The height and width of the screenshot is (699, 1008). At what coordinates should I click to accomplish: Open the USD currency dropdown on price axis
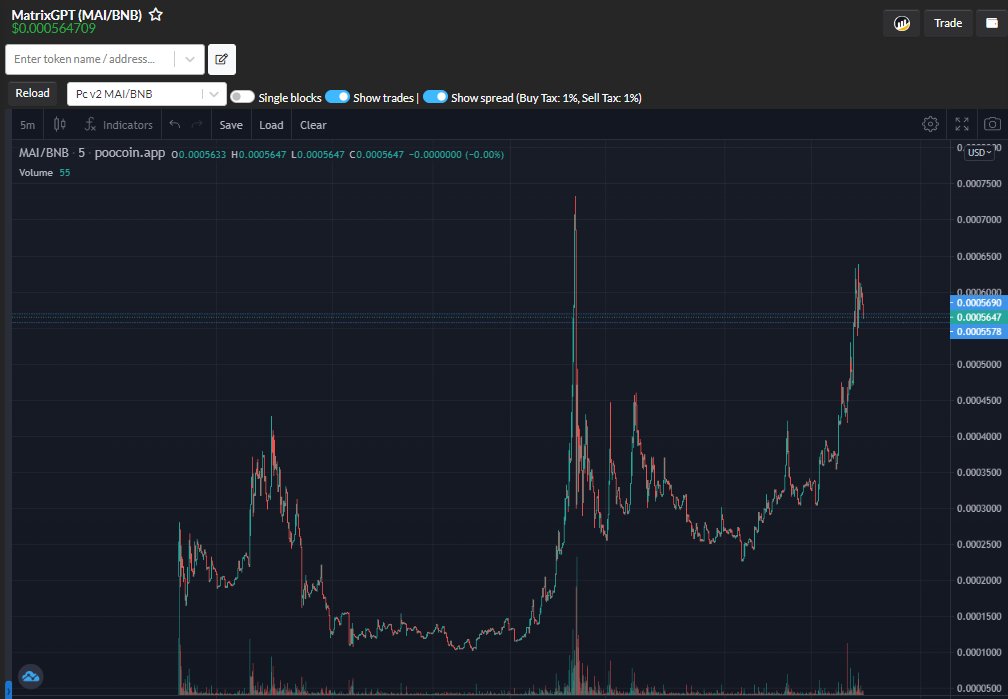click(x=980, y=152)
